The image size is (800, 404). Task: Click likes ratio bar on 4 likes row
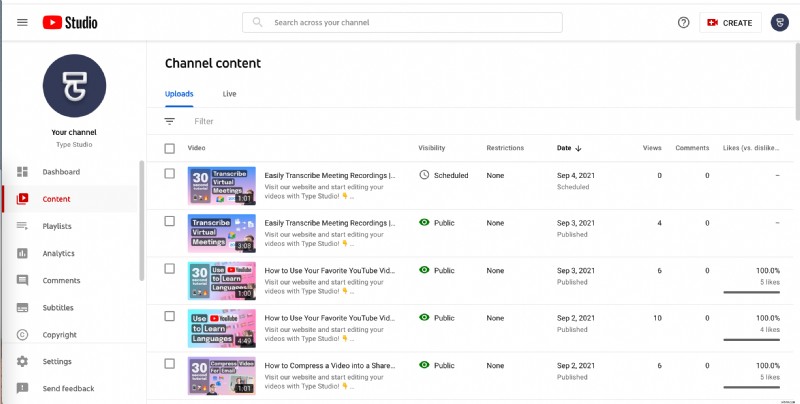coord(751,340)
